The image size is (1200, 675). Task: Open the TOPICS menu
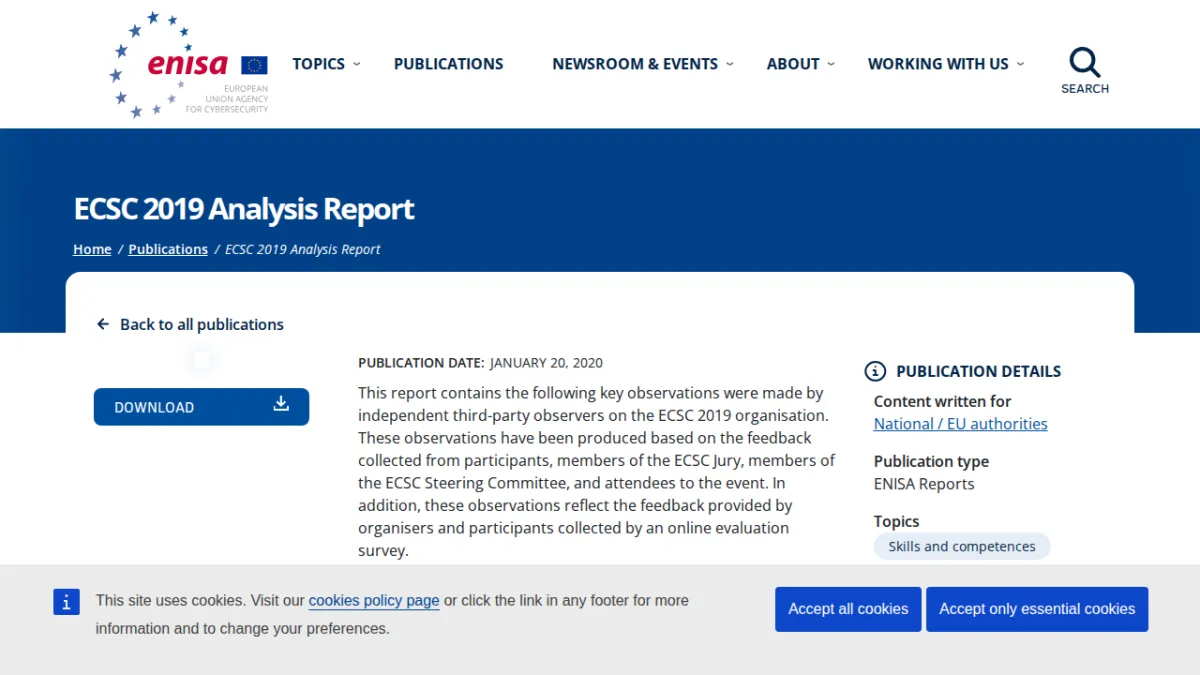coord(318,64)
